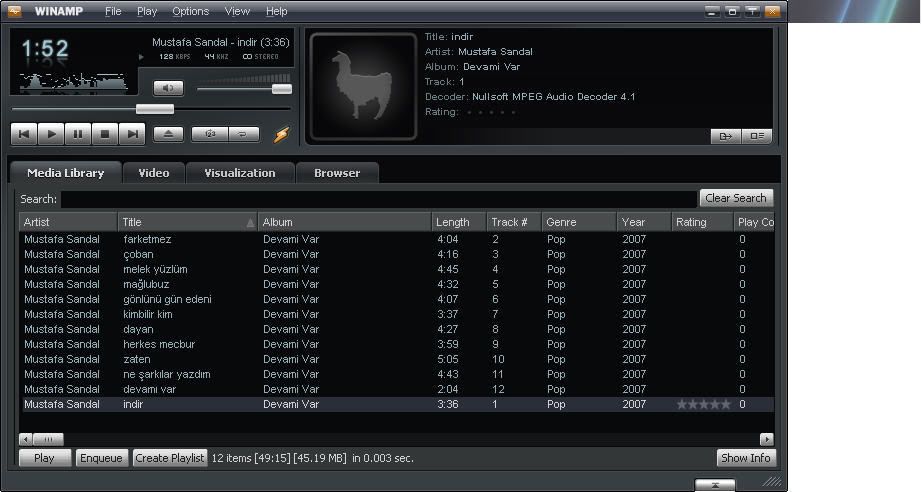Screen dimensions: 922x492
Task: Click the Clear Search button
Action: pyautogui.click(x=736, y=198)
